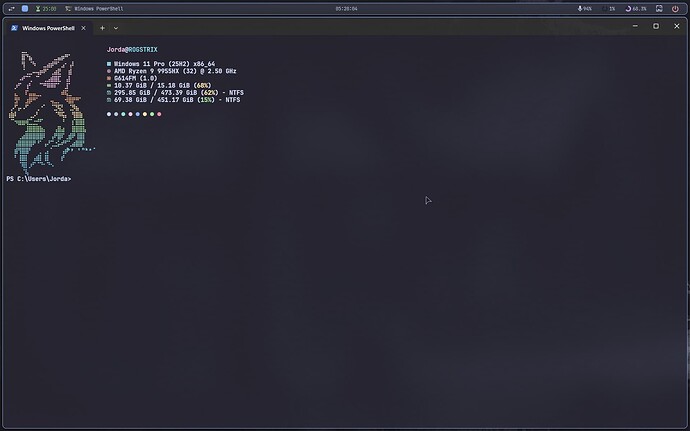This screenshot has width=690, height=431.
Task: Click the tray icon left of power button
Action: coord(659,8)
